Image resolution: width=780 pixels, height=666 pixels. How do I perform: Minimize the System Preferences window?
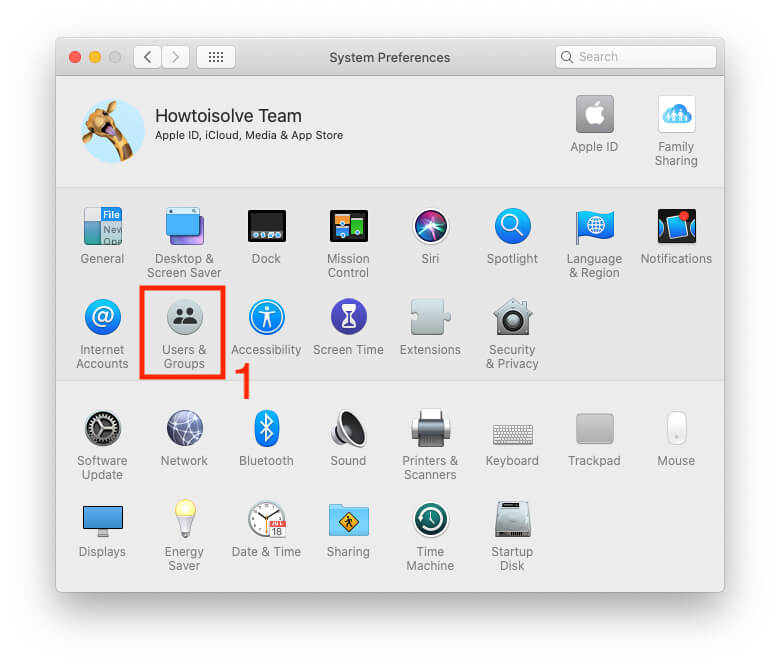(x=95, y=57)
